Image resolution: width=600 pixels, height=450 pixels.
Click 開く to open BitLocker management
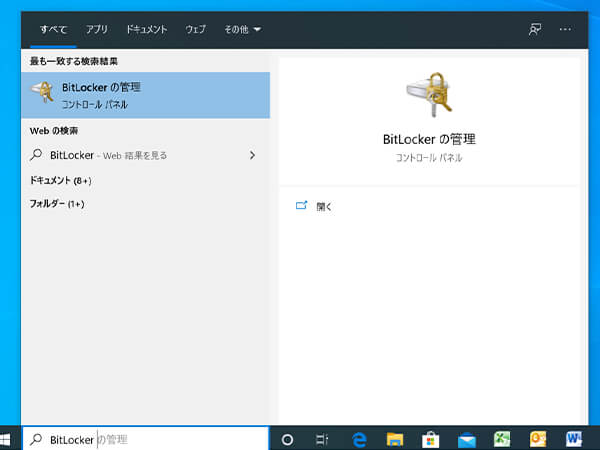[324, 207]
